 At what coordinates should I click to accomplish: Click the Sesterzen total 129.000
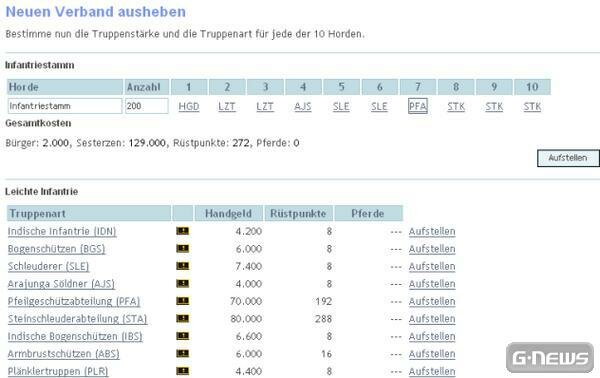click(x=147, y=143)
